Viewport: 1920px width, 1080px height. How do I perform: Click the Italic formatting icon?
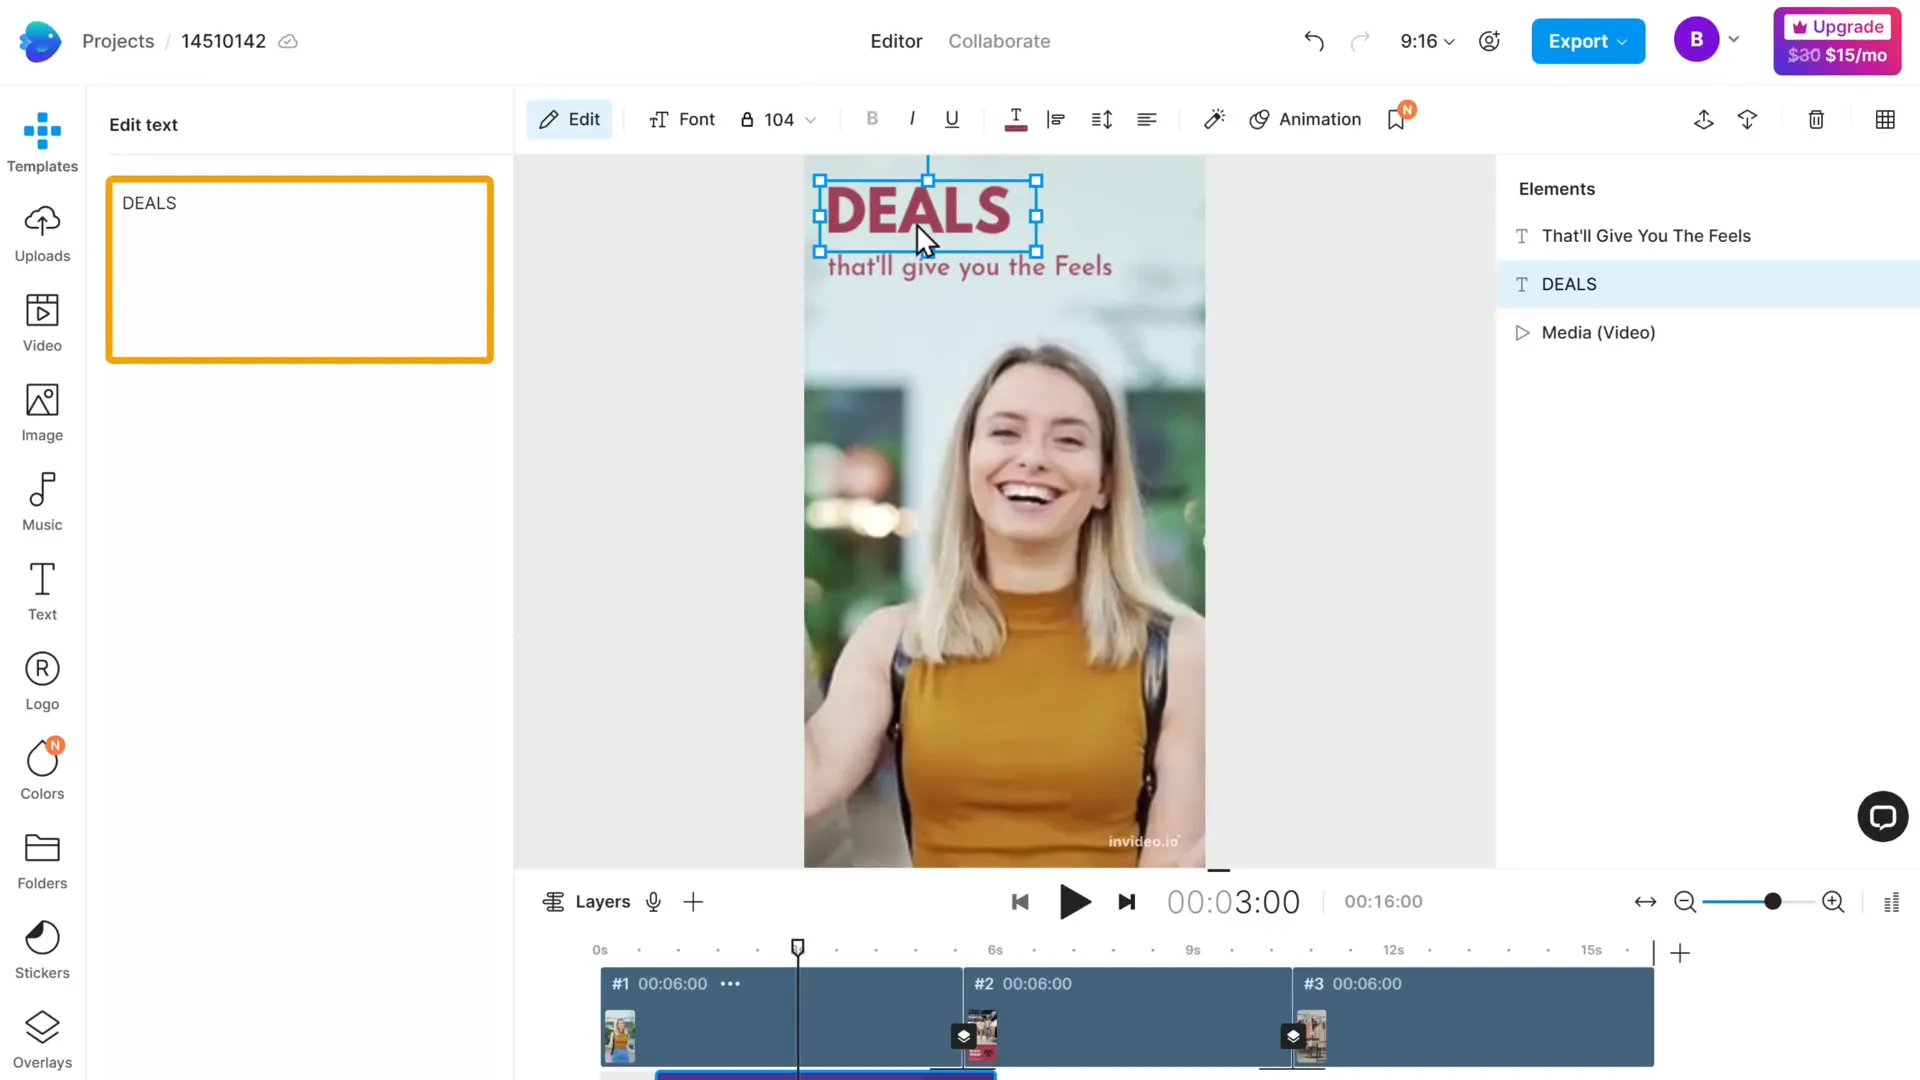tap(911, 119)
